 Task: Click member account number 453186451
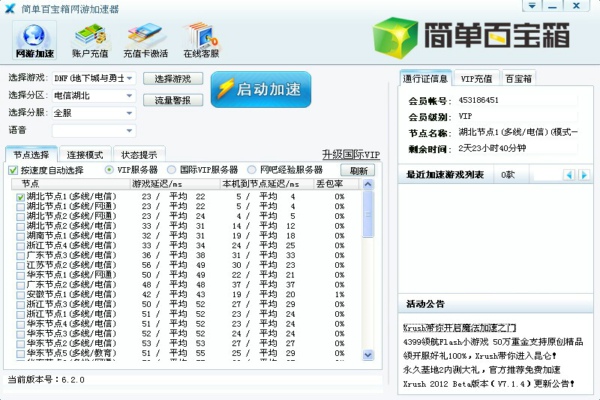point(478,100)
